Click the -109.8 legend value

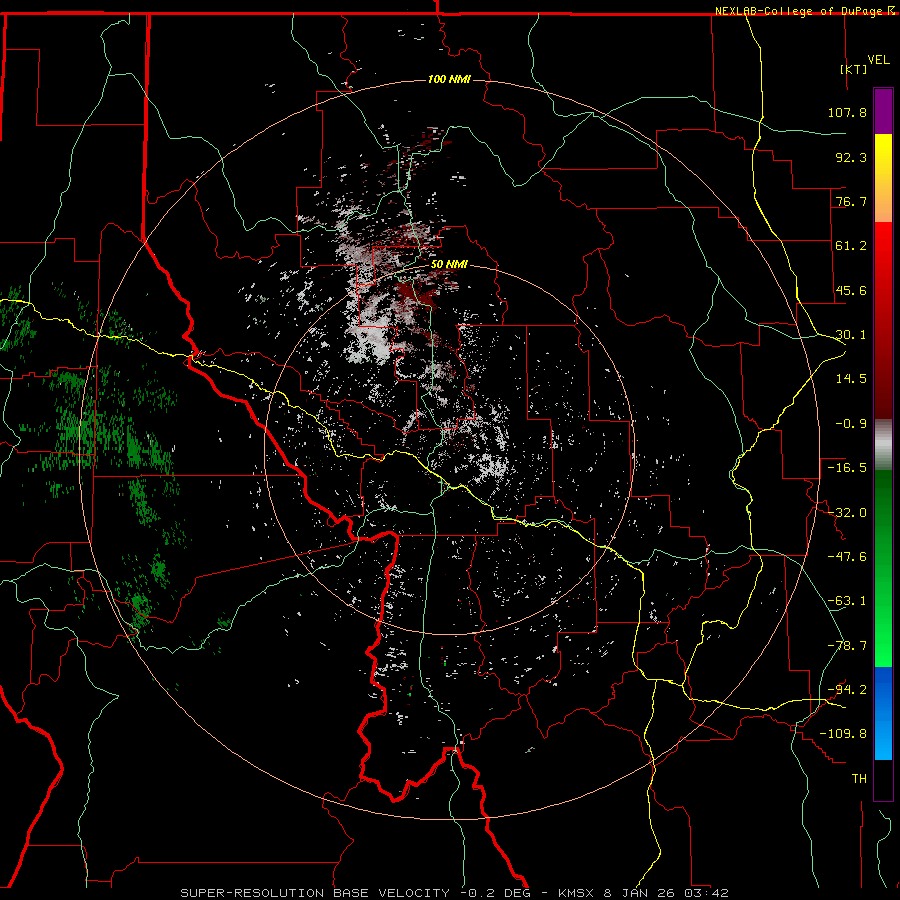[x=843, y=734]
